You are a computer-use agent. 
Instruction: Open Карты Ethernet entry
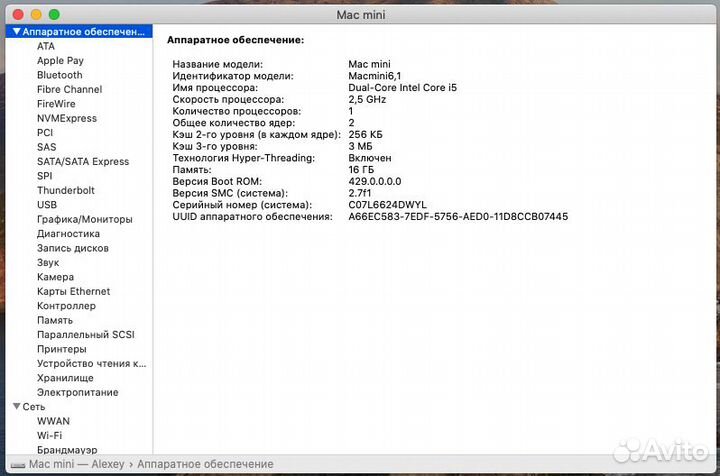click(x=73, y=291)
